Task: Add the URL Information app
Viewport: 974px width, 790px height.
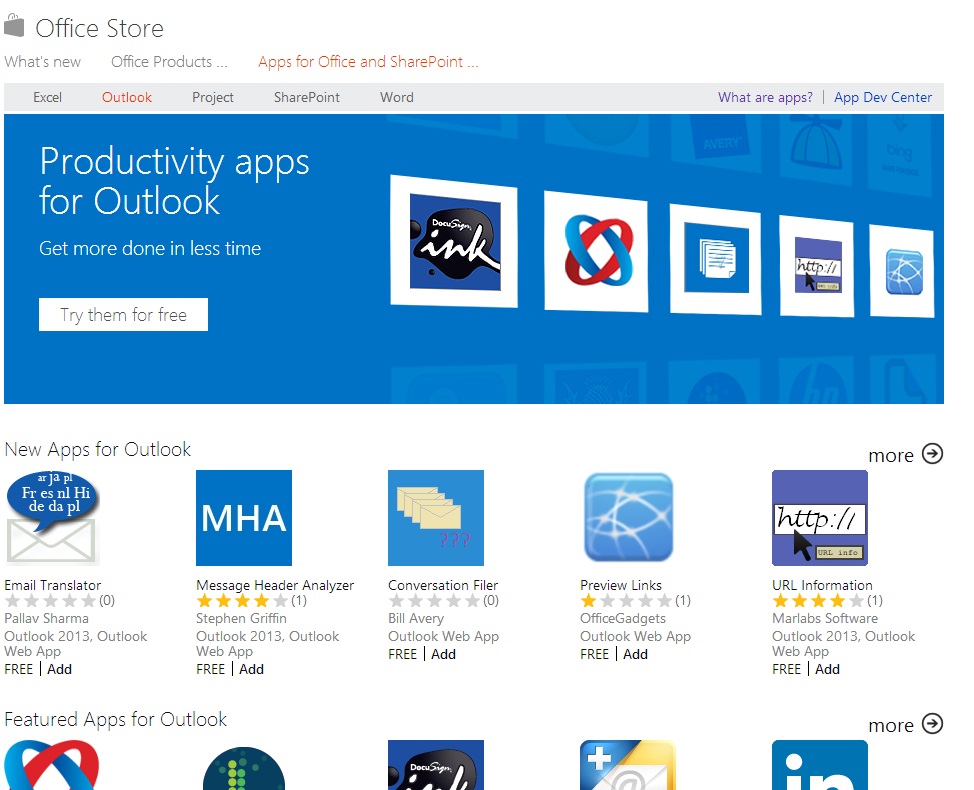Action: click(828, 669)
